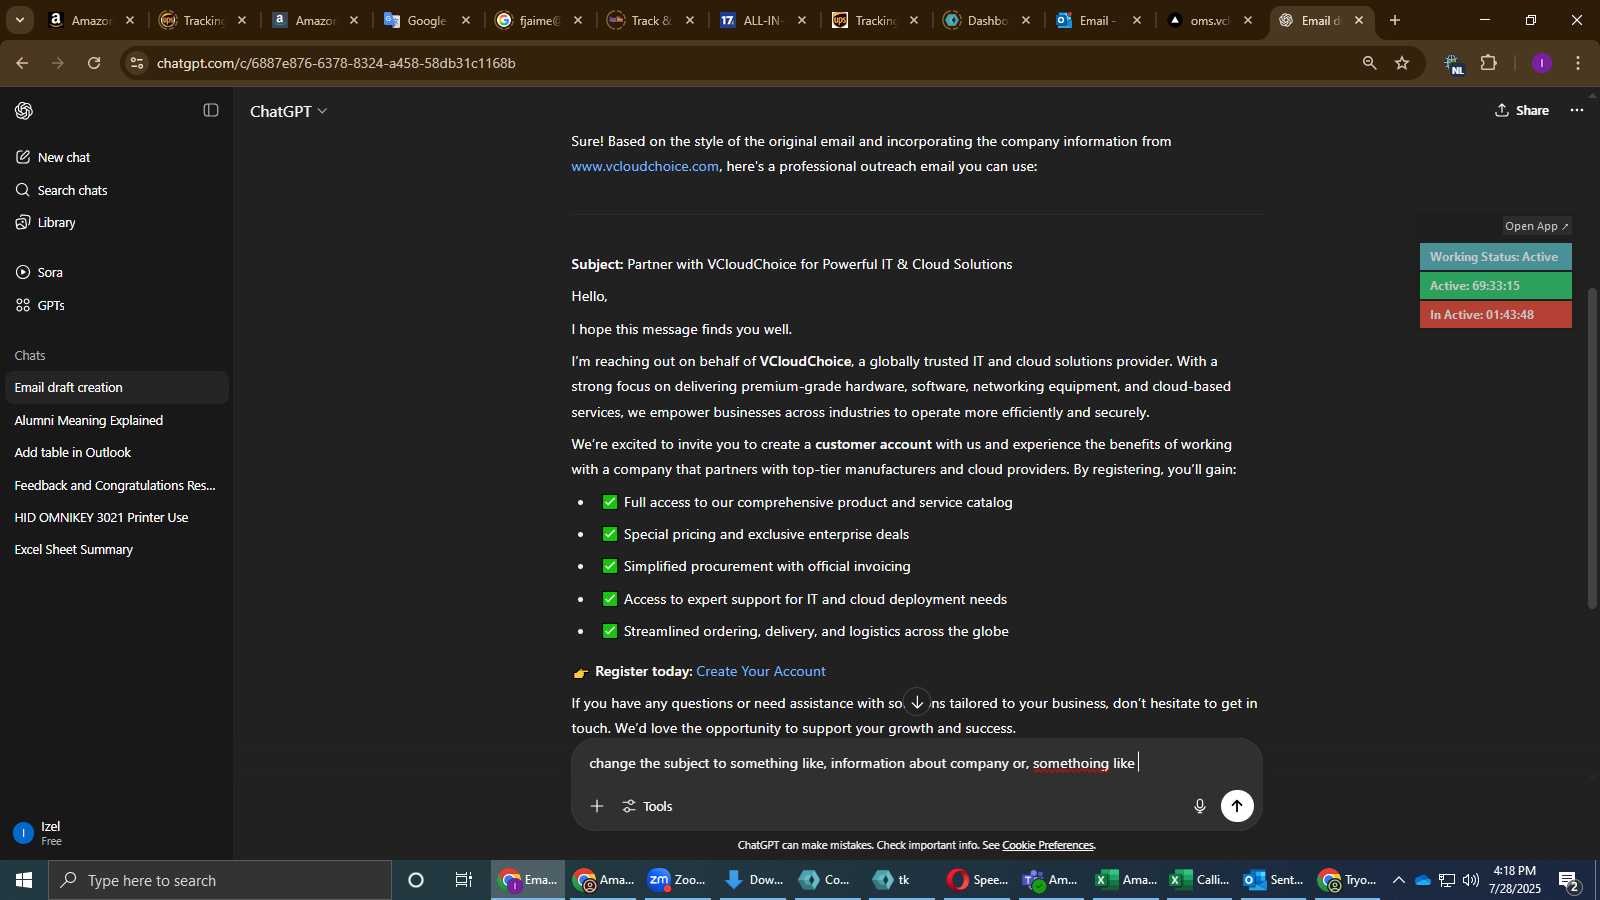Open the Feedback and Congratulations chat

(116, 485)
